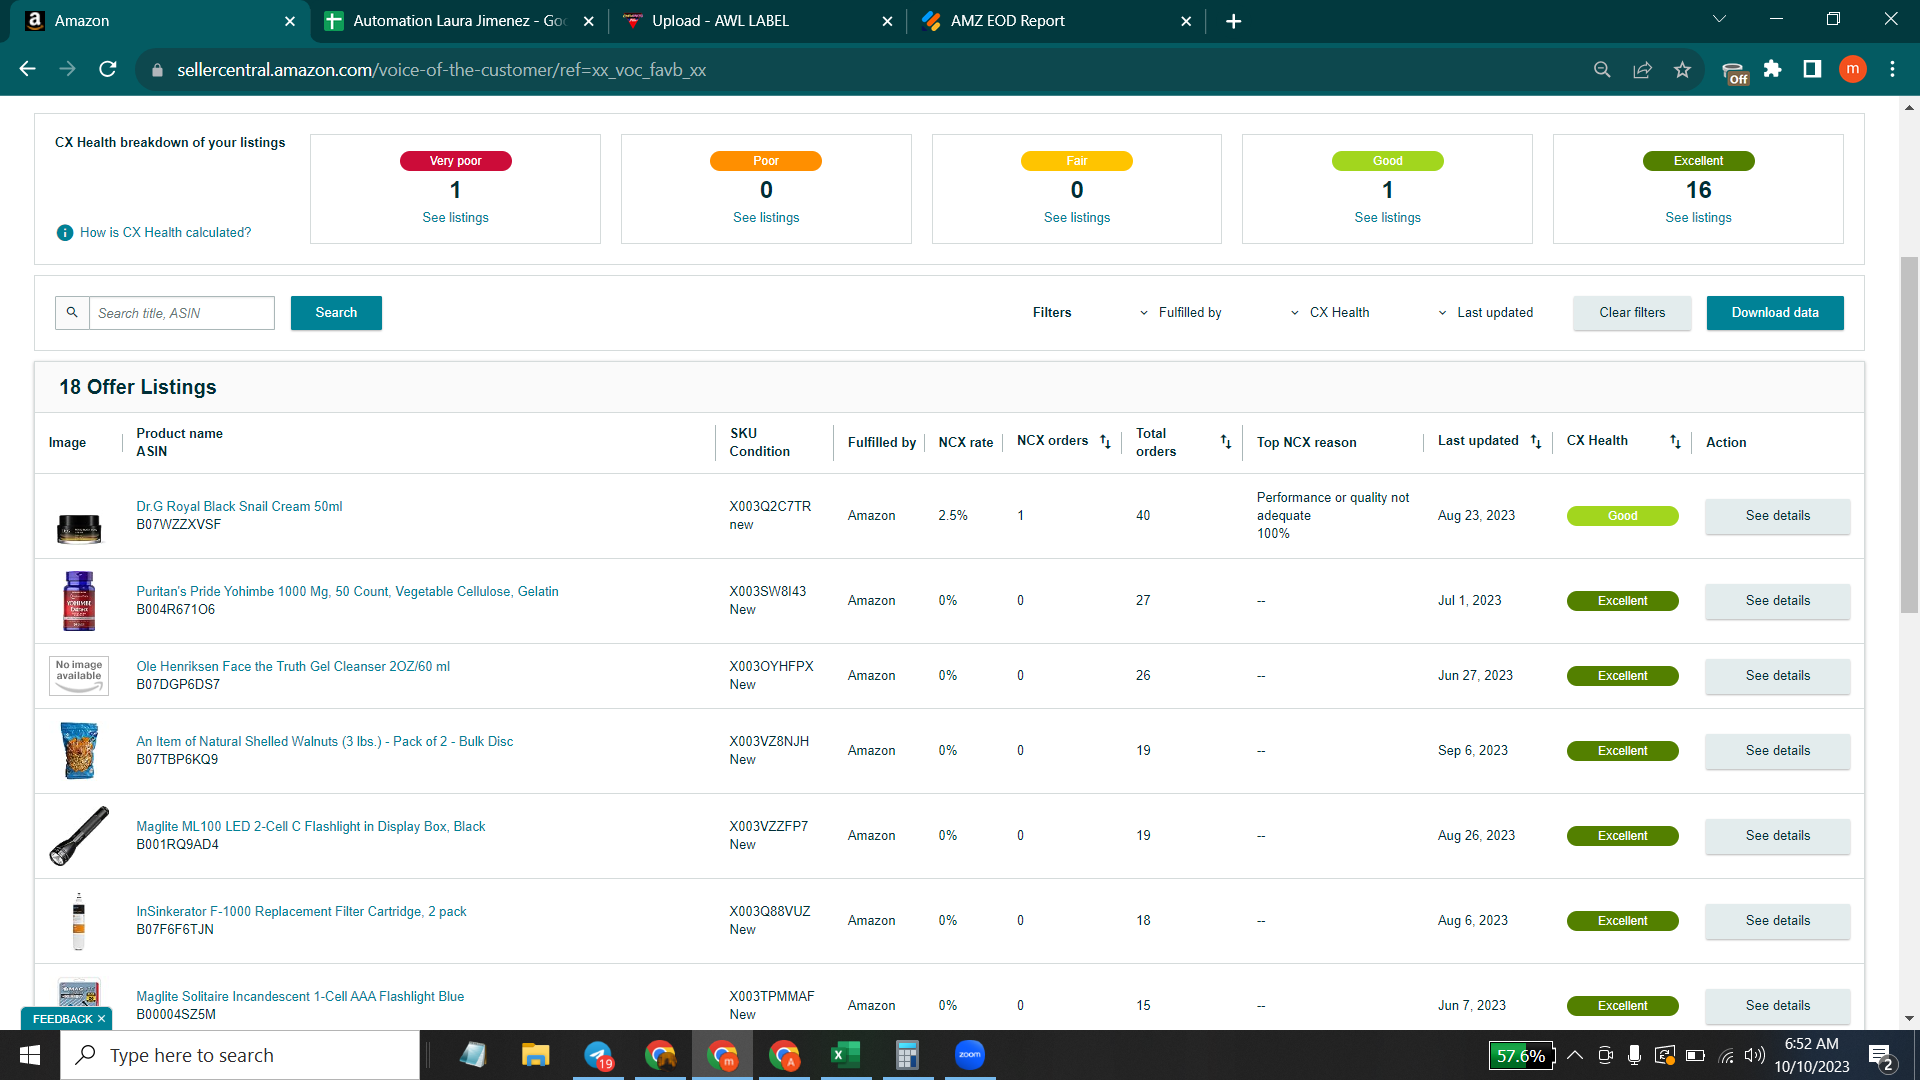
Task: Open the Chrome three-dot menu
Action: pyautogui.click(x=1892, y=69)
